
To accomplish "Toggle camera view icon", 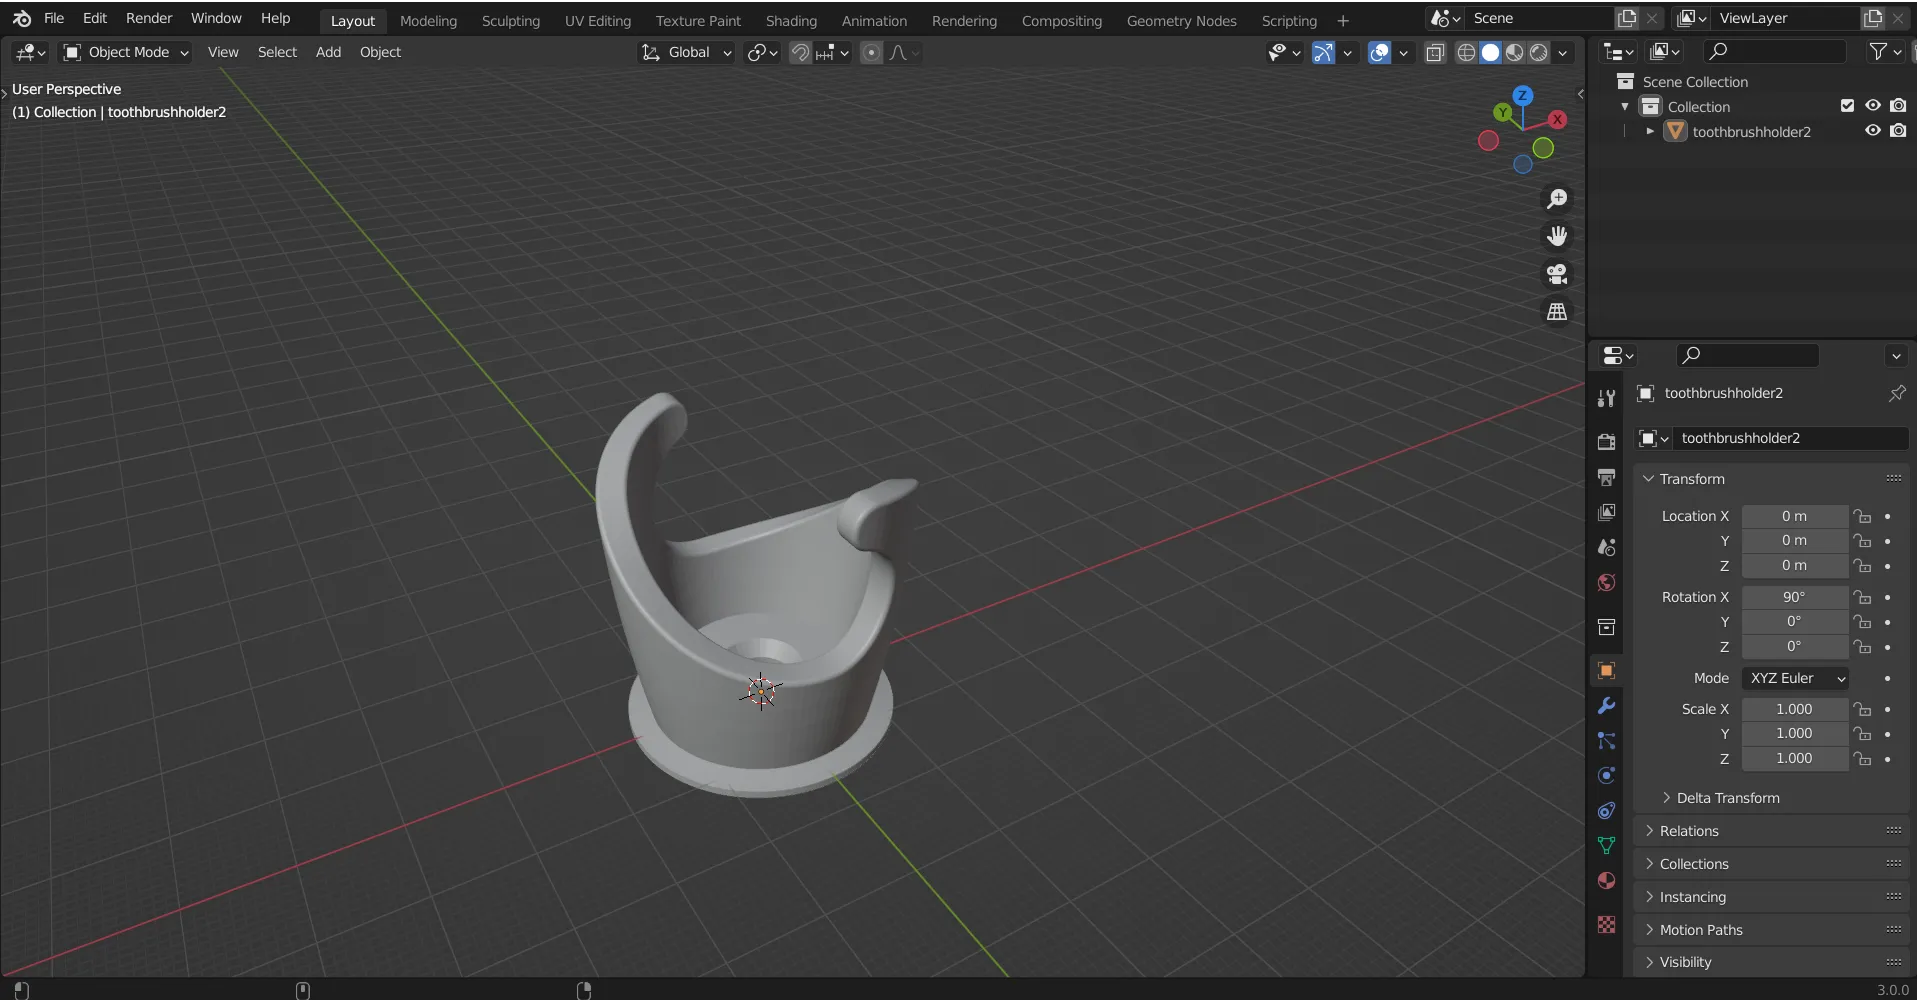I will (1557, 274).
